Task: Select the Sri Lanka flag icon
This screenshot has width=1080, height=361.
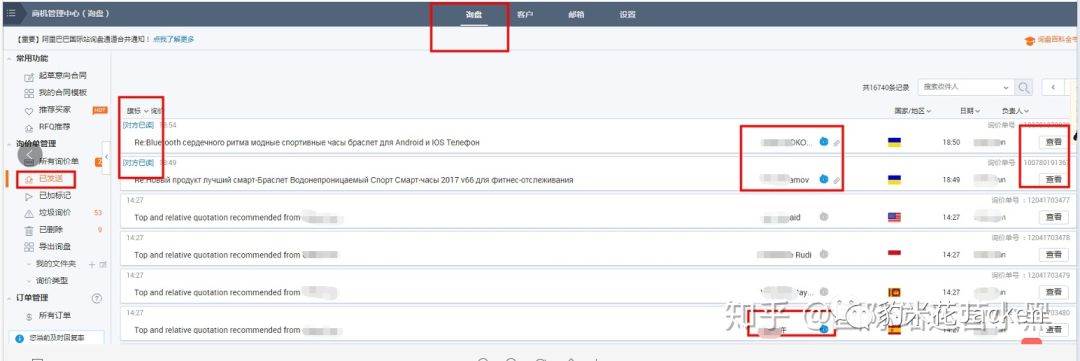Action: [x=894, y=292]
